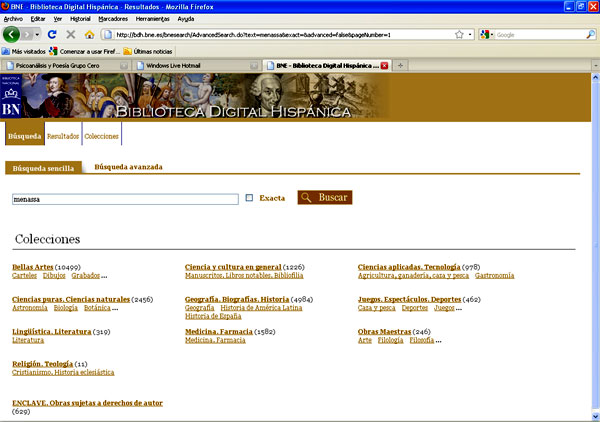
Task: Click the forward navigation arrow
Action: coord(27,35)
